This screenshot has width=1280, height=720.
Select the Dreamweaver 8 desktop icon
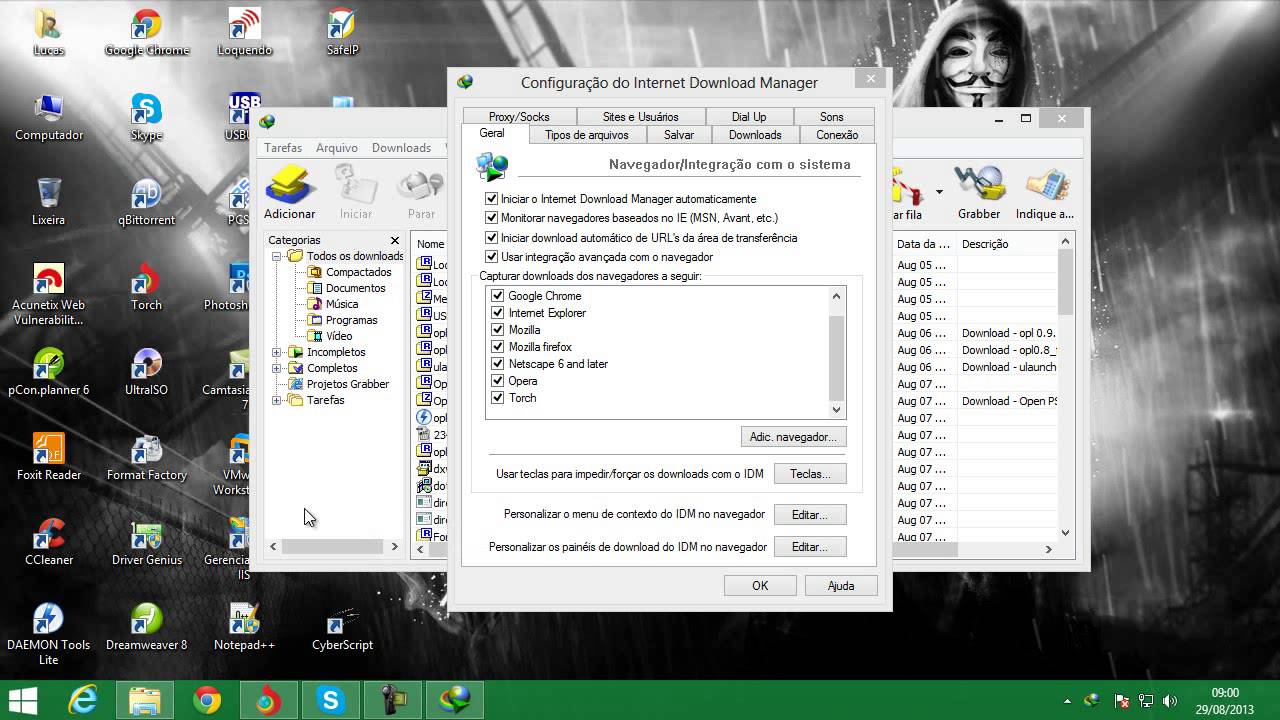(147, 628)
